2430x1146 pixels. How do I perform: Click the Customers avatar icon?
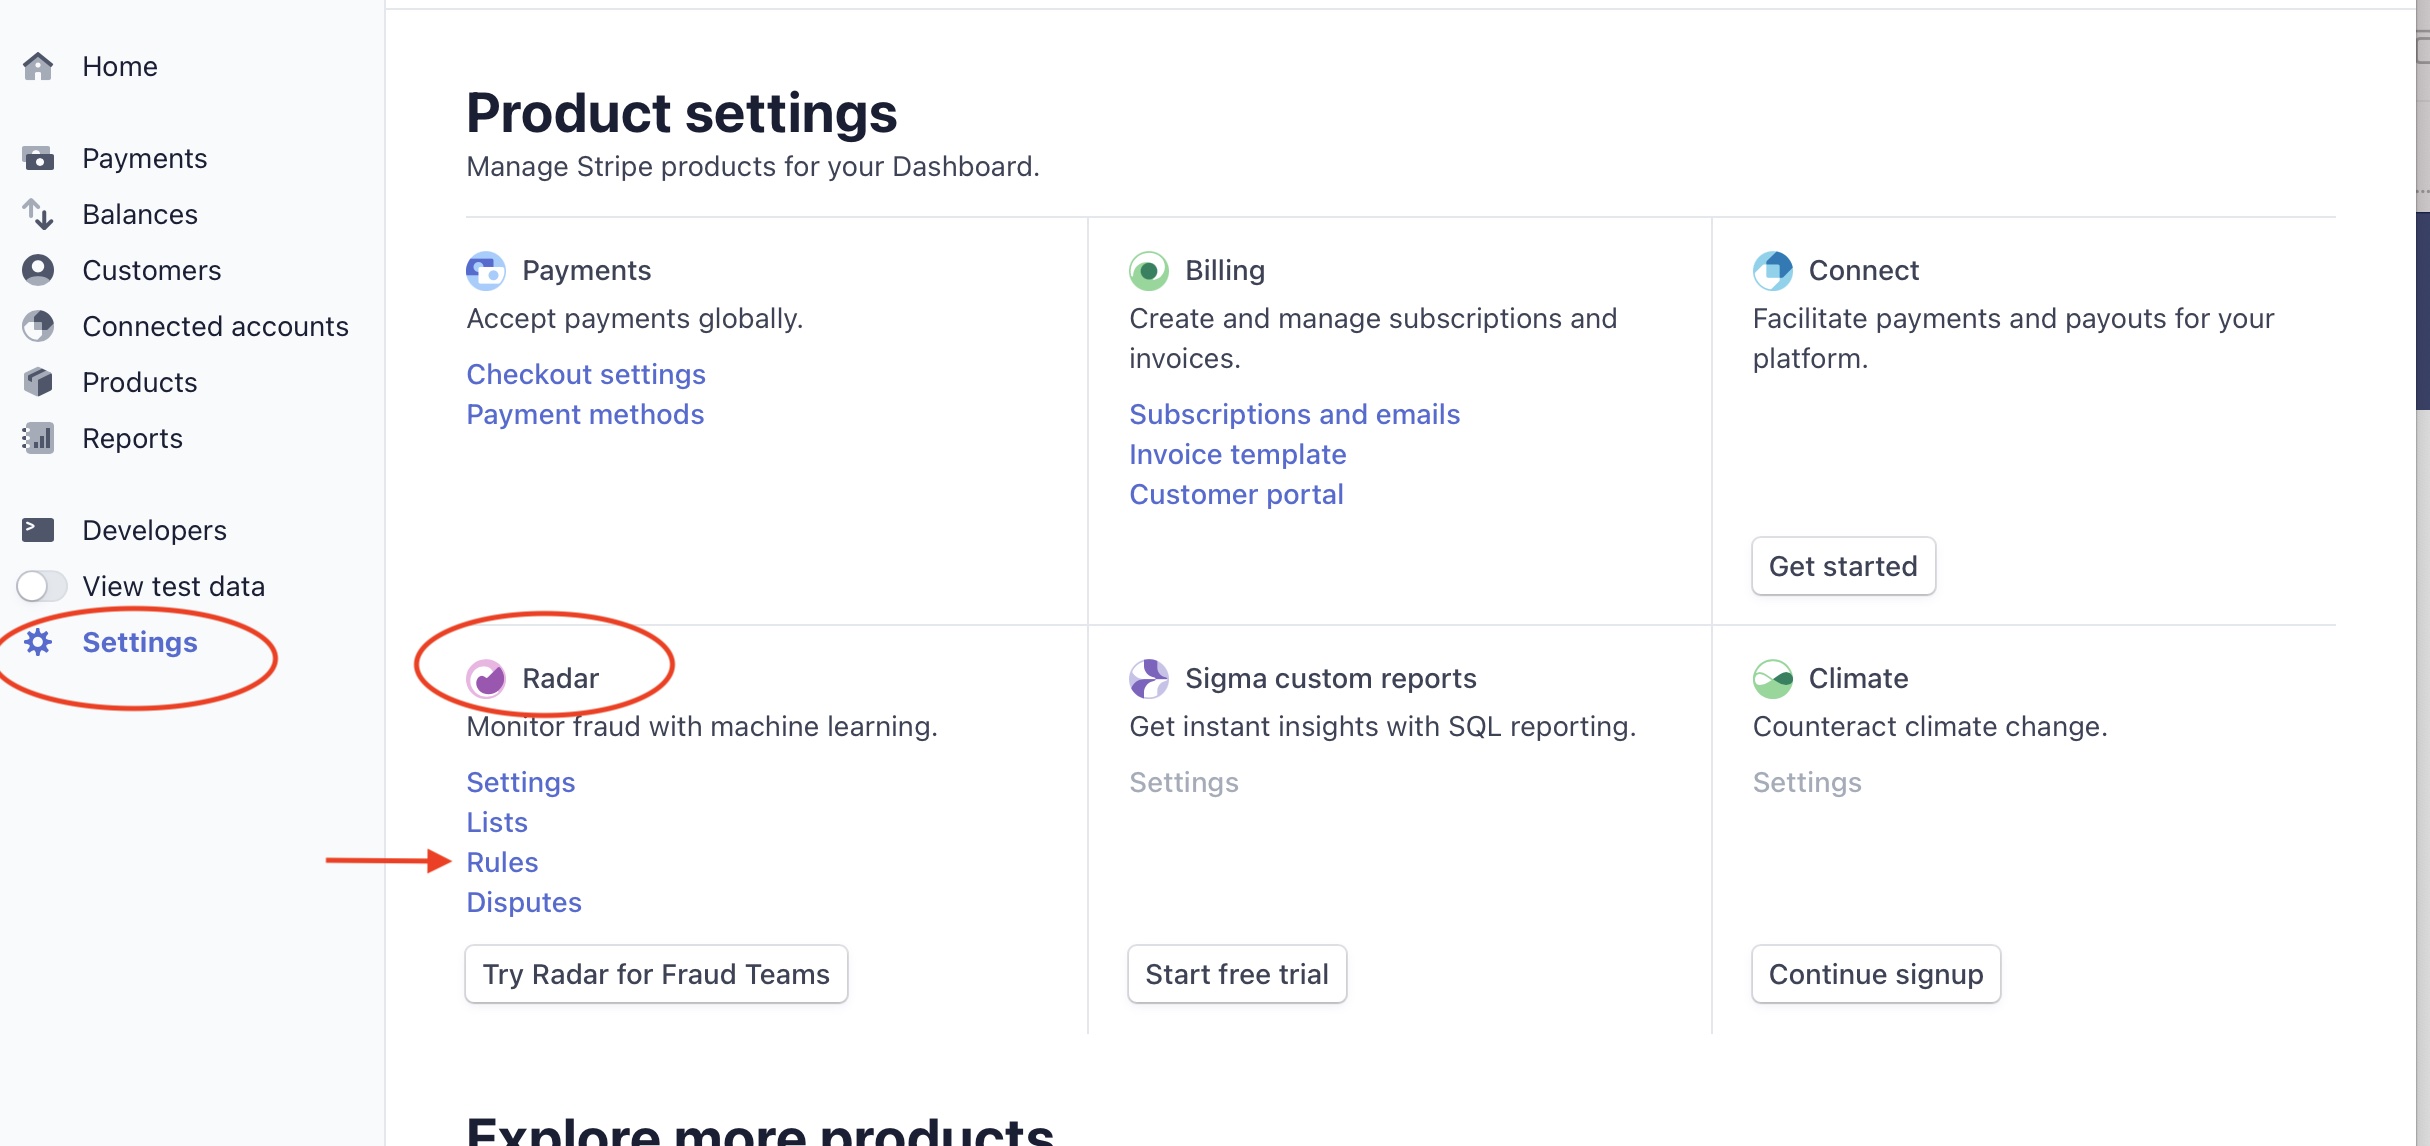pyautogui.click(x=38, y=270)
